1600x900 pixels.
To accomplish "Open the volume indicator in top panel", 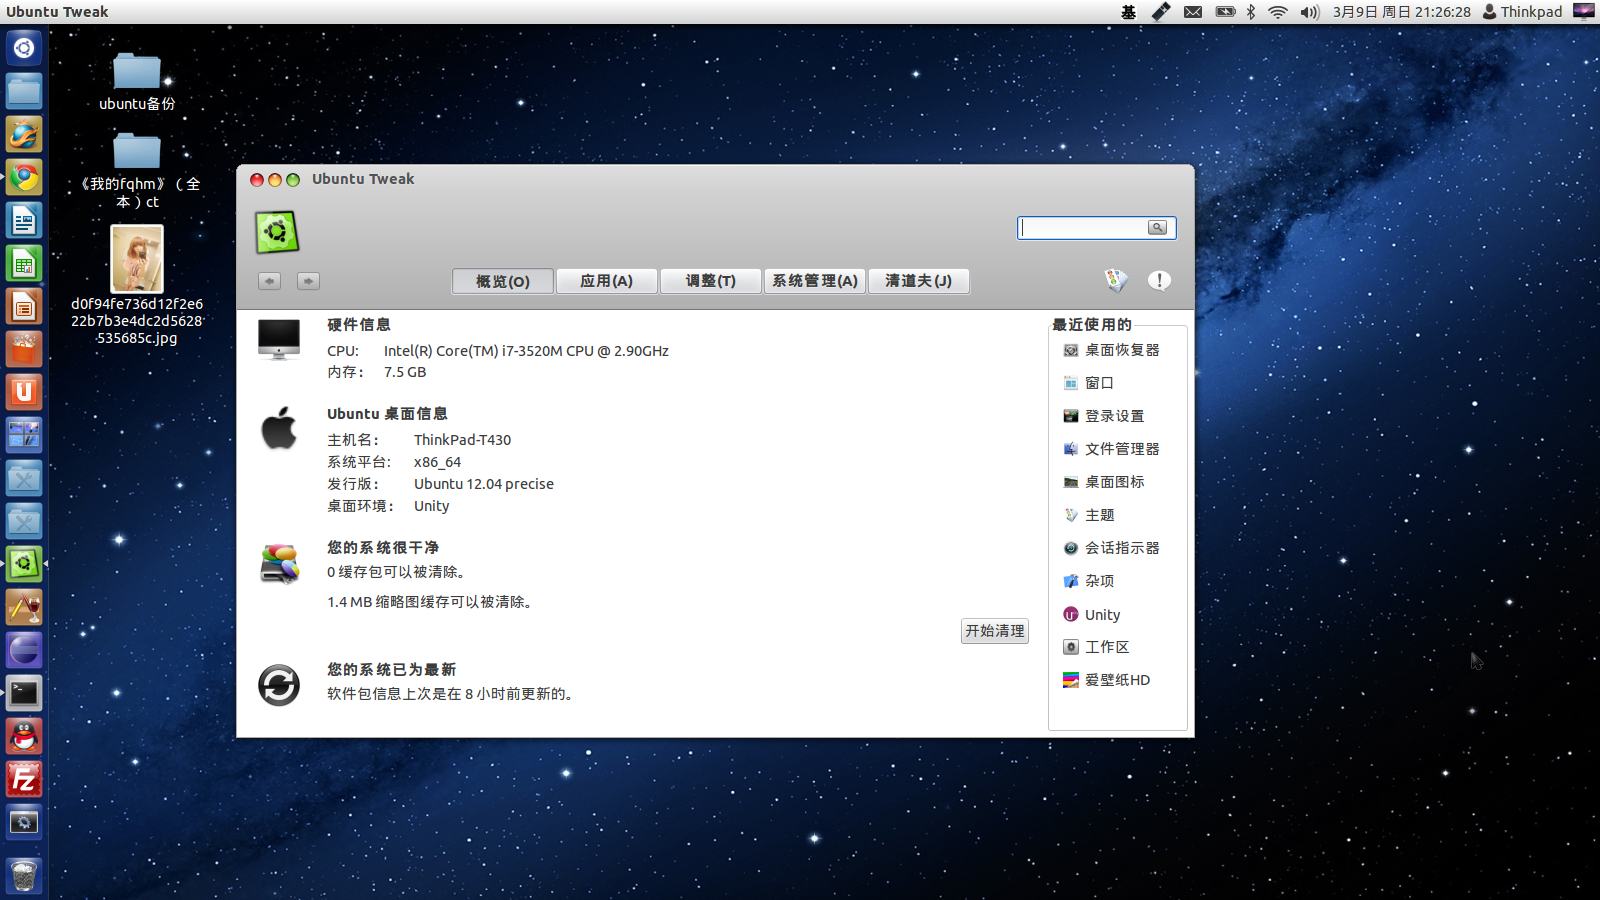I will pos(1310,12).
